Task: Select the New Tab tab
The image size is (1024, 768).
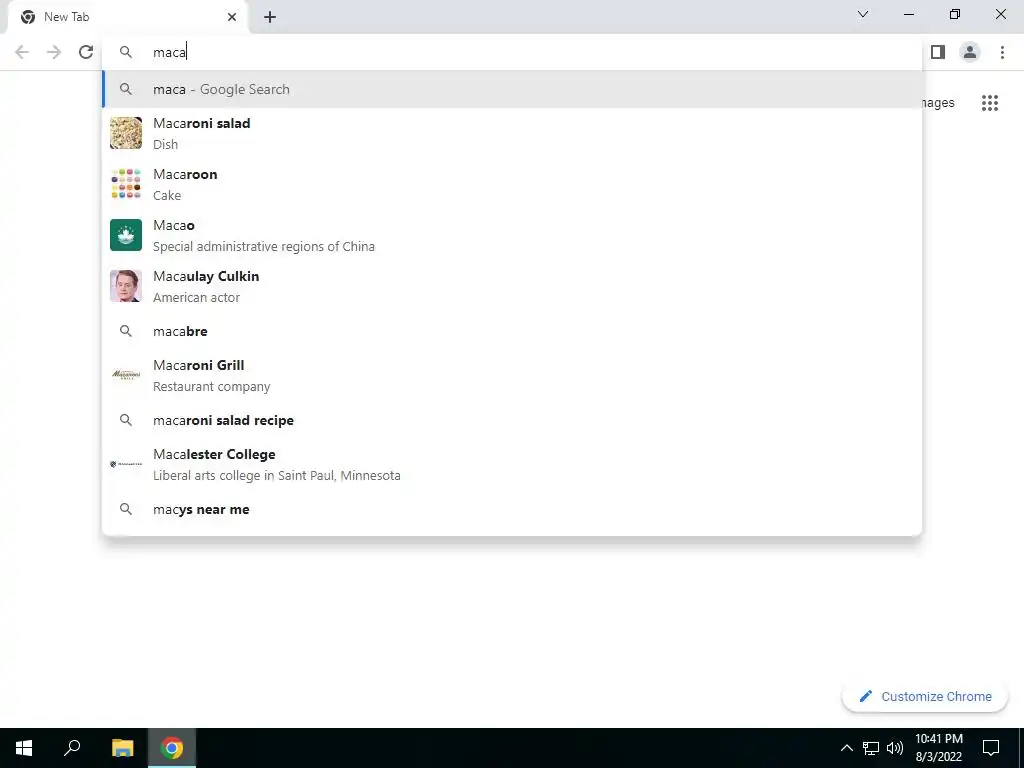Action: (x=127, y=17)
